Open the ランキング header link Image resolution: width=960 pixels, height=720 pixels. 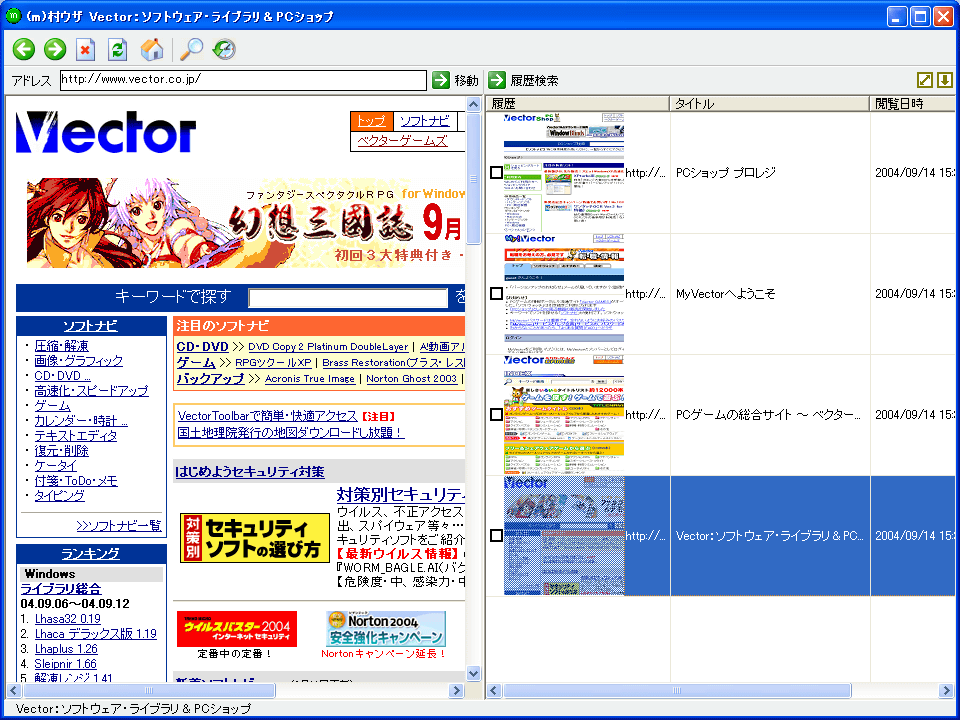91,553
